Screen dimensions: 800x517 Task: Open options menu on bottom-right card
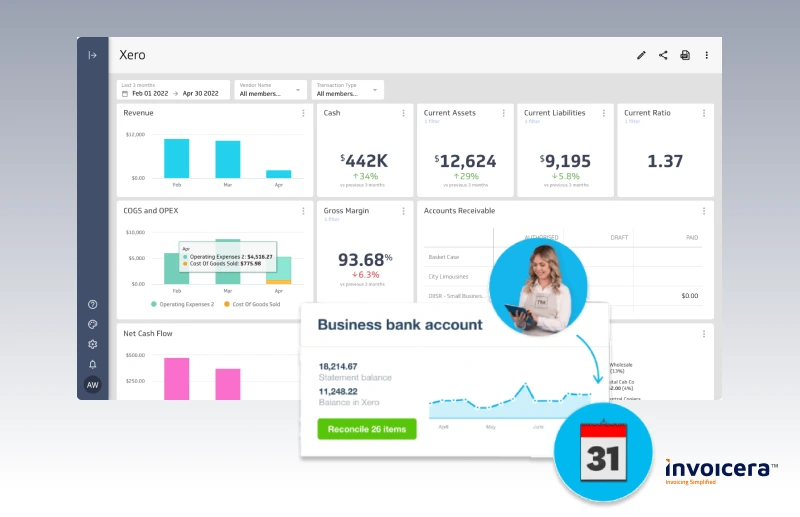pos(704,334)
